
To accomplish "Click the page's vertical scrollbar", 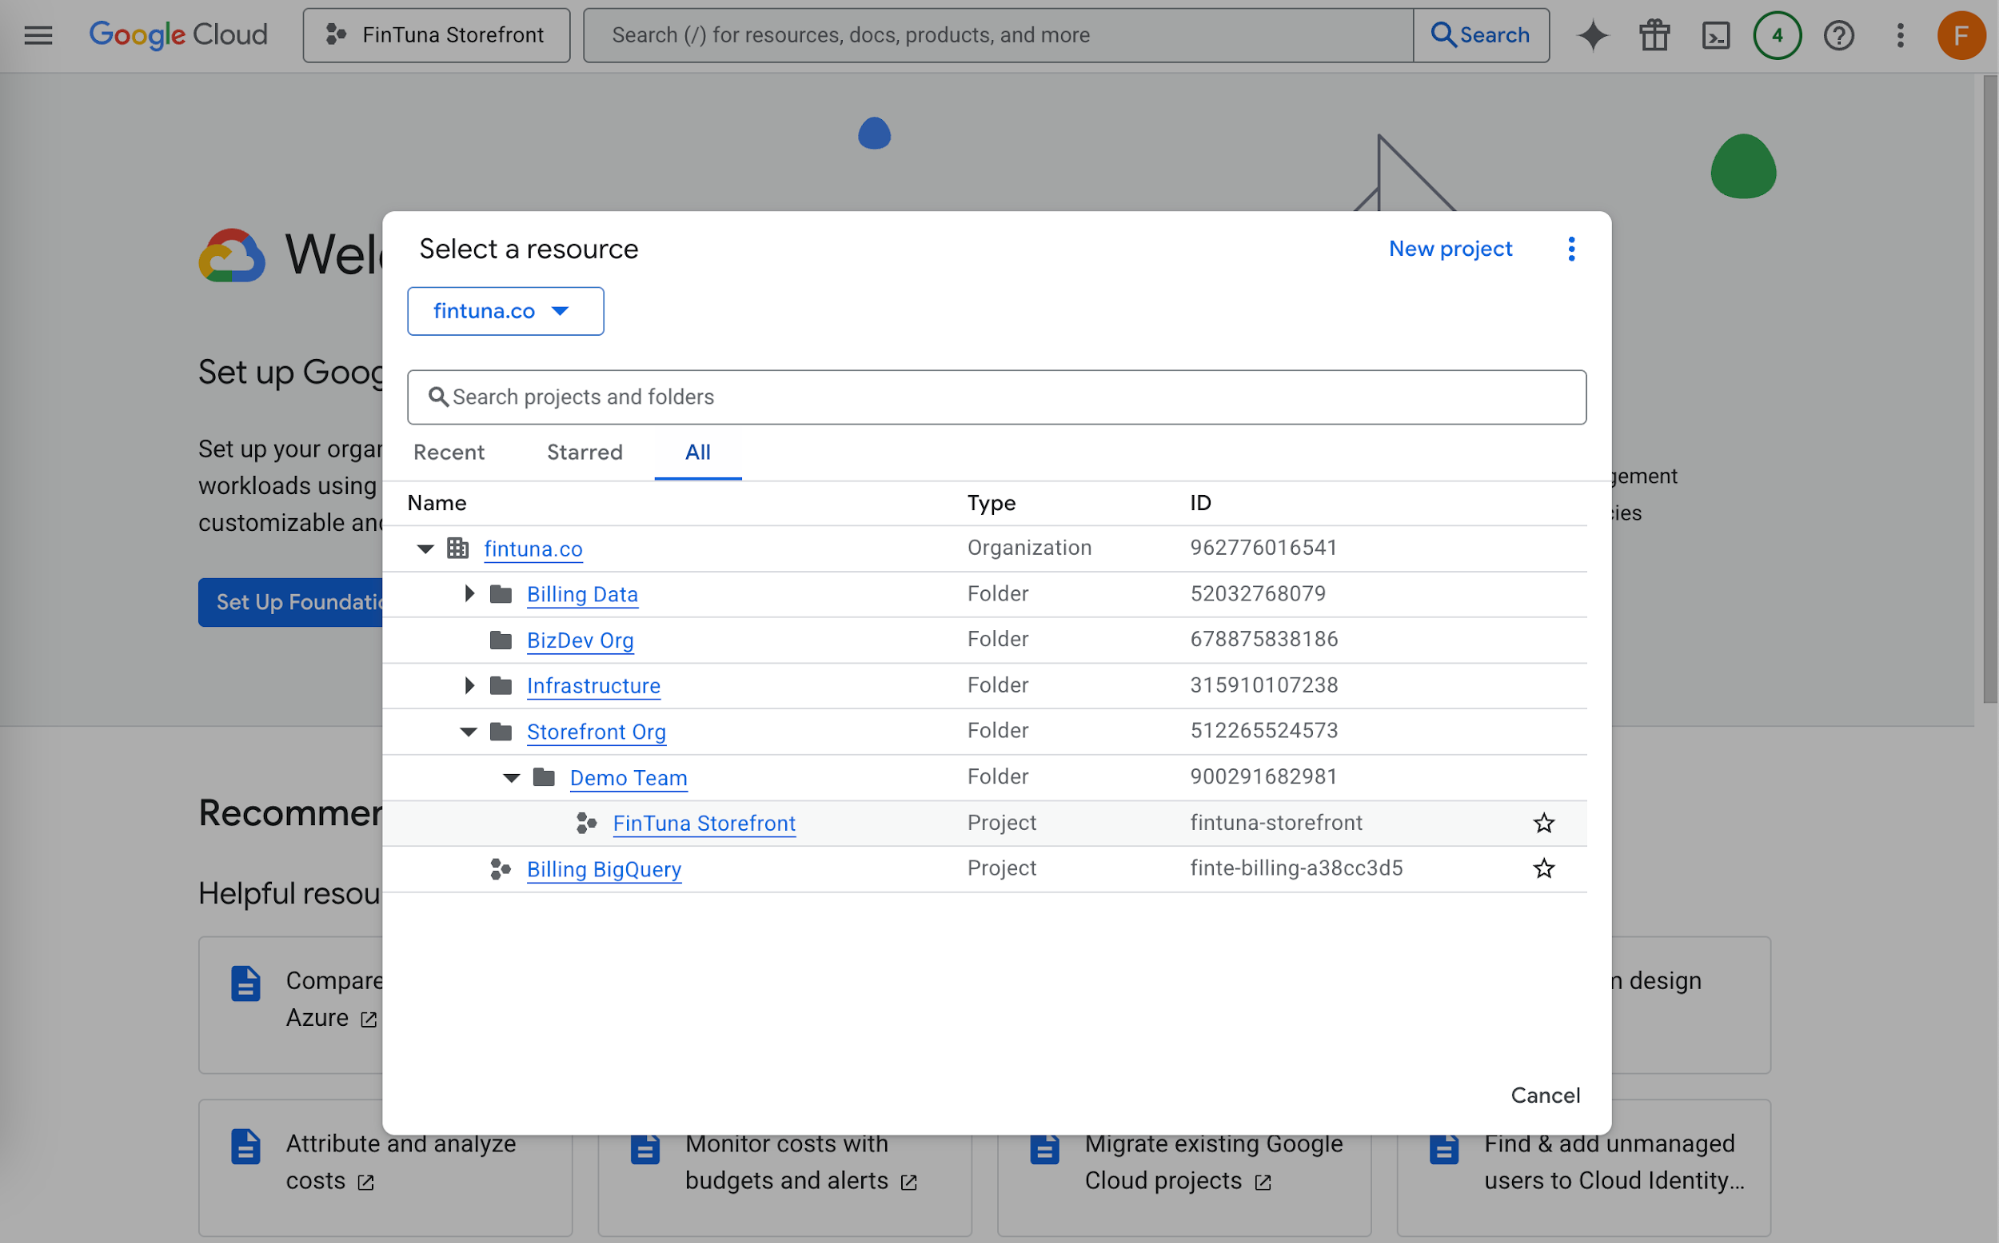I will [x=1990, y=390].
